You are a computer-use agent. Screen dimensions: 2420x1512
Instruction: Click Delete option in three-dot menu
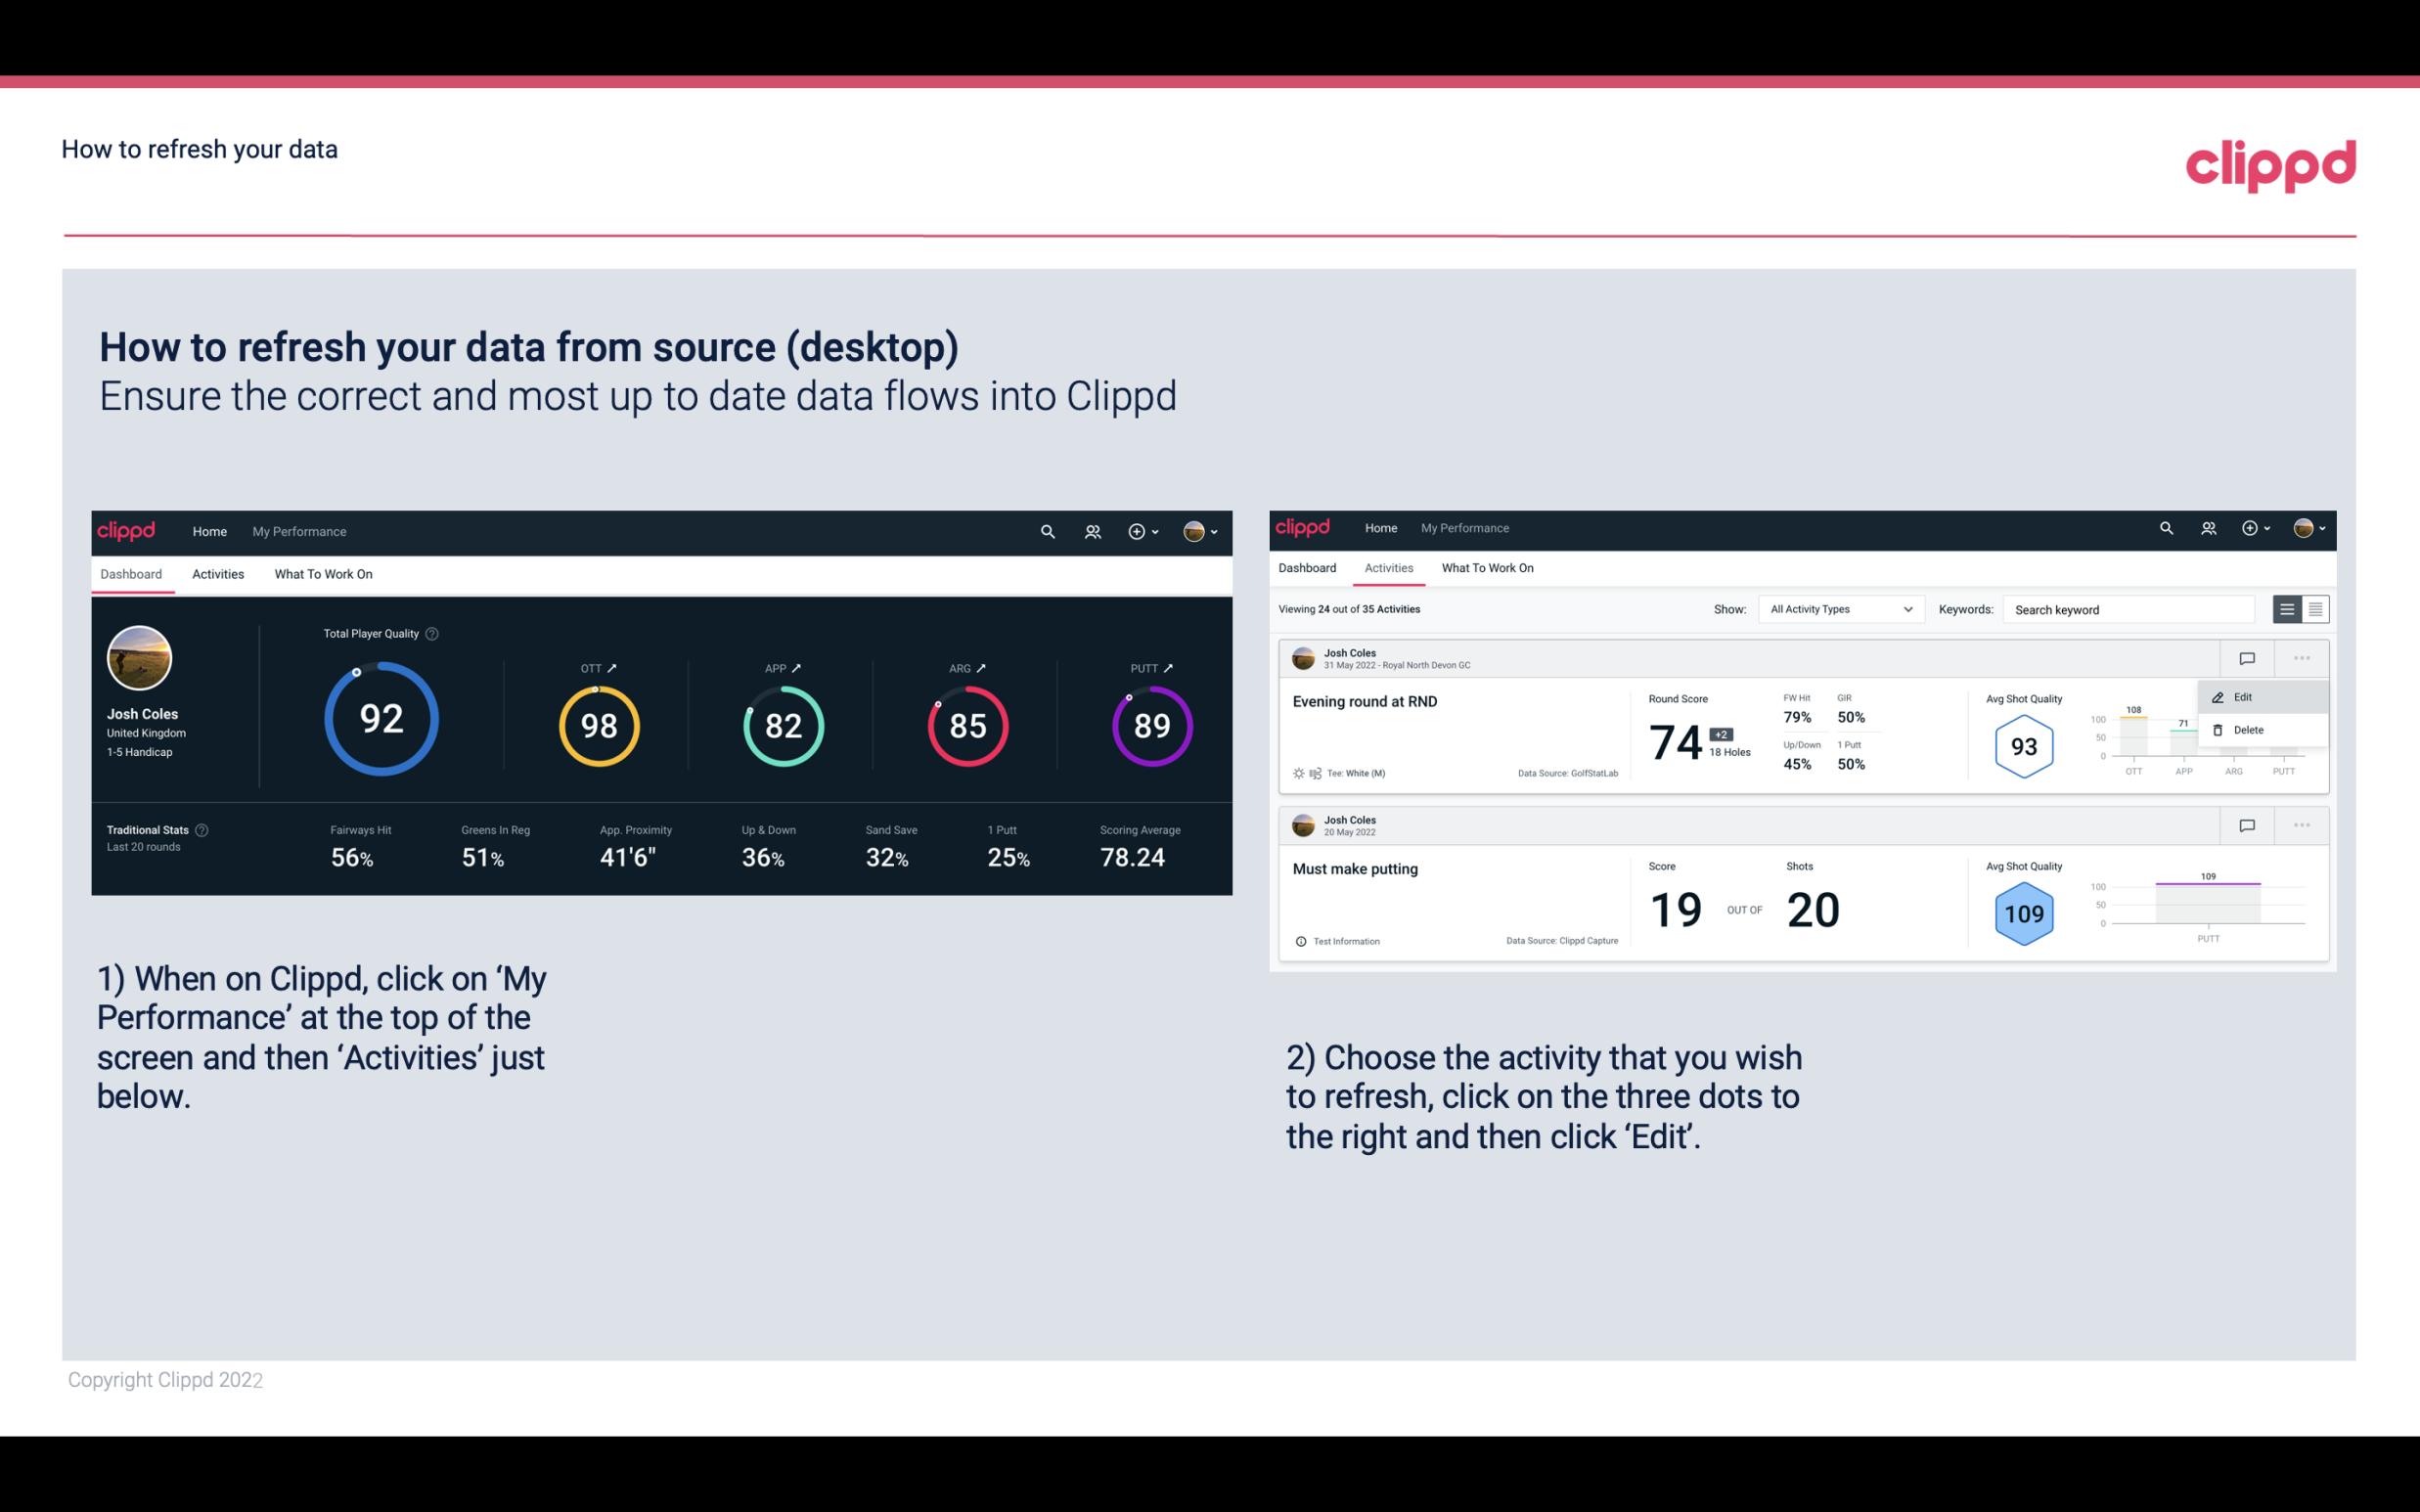2248,729
